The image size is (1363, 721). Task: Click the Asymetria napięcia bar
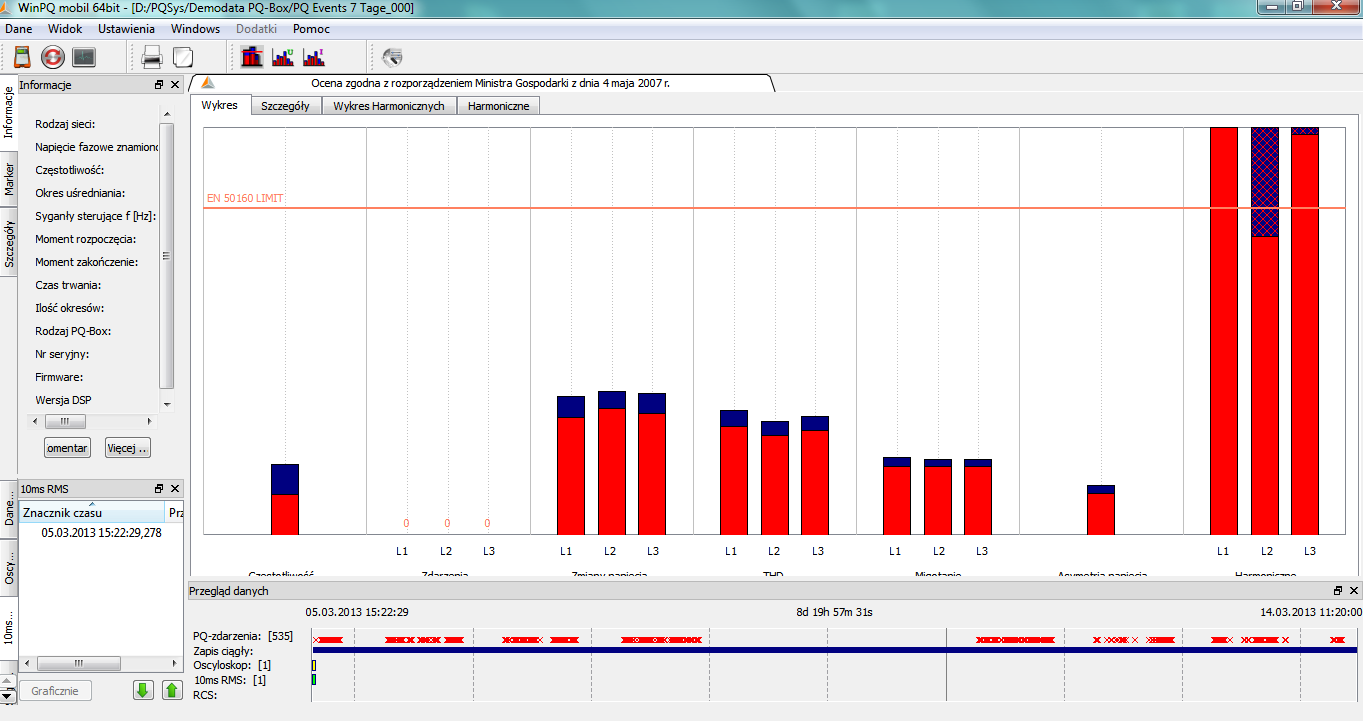coord(1101,510)
